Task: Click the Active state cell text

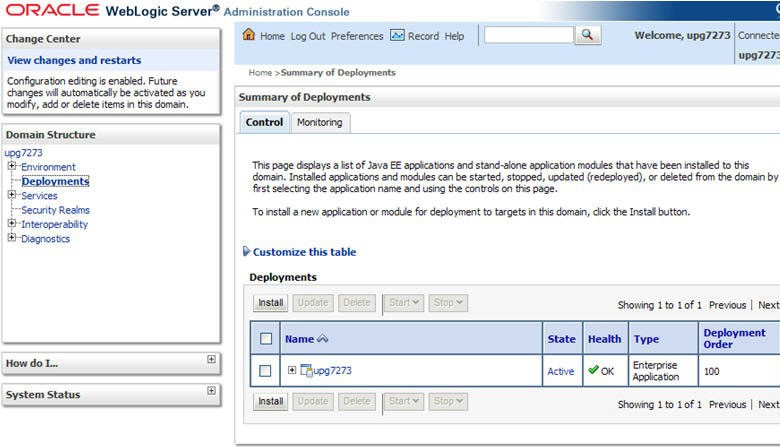Action: [561, 371]
